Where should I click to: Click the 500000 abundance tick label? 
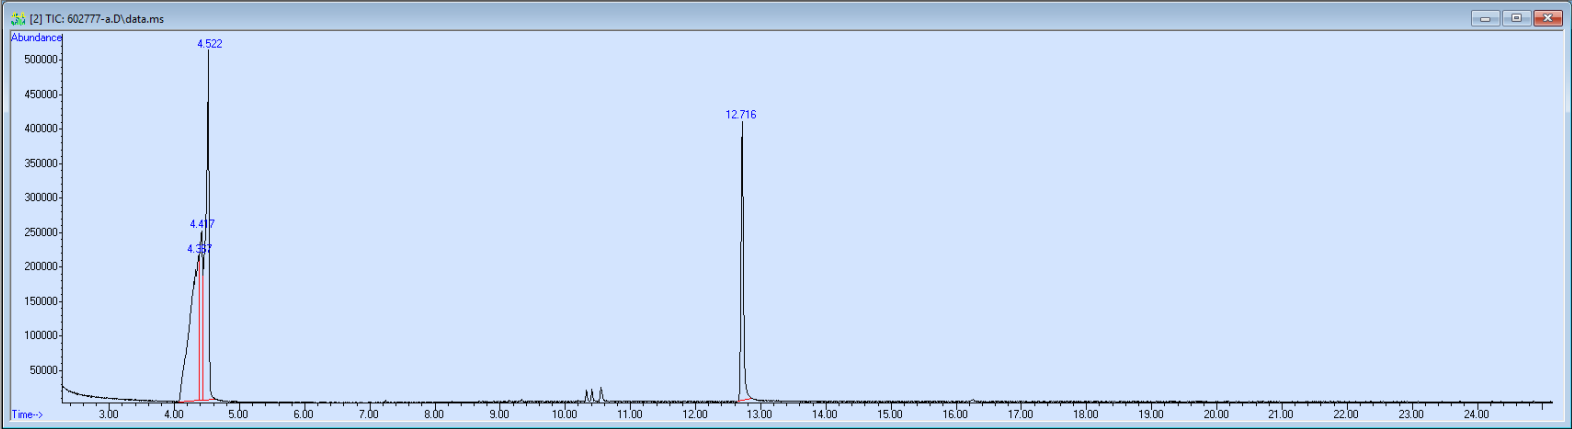click(x=41, y=60)
